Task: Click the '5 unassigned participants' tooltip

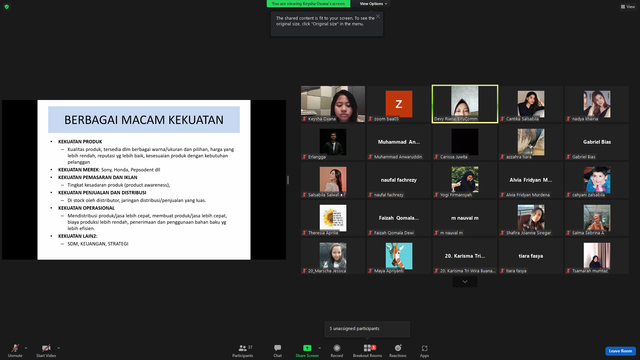Action: point(367,329)
